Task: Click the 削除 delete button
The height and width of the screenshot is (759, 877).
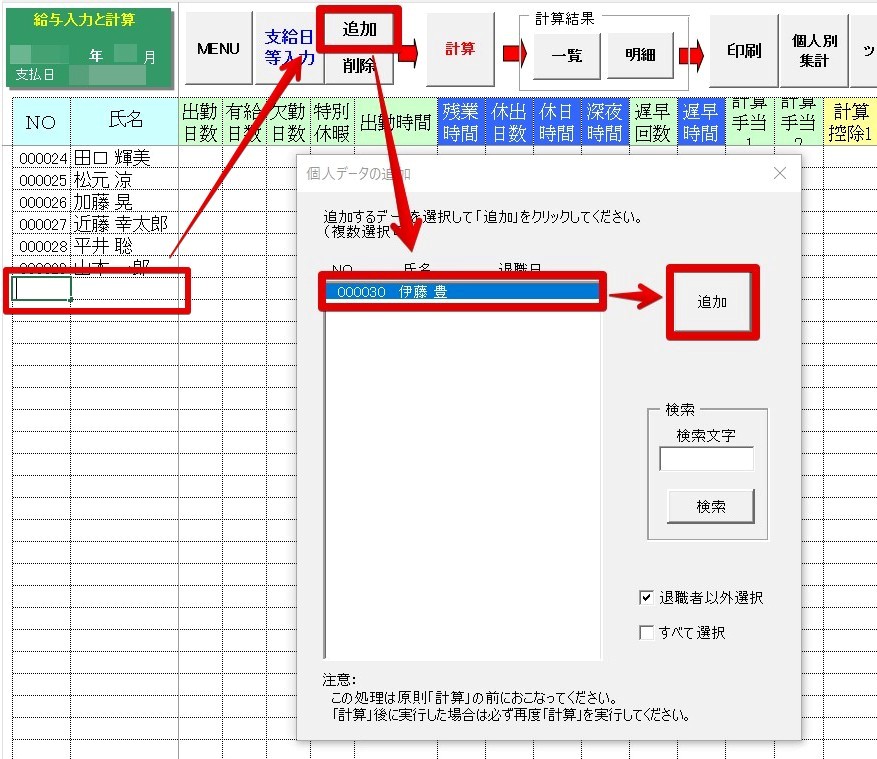Action: [359, 66]
